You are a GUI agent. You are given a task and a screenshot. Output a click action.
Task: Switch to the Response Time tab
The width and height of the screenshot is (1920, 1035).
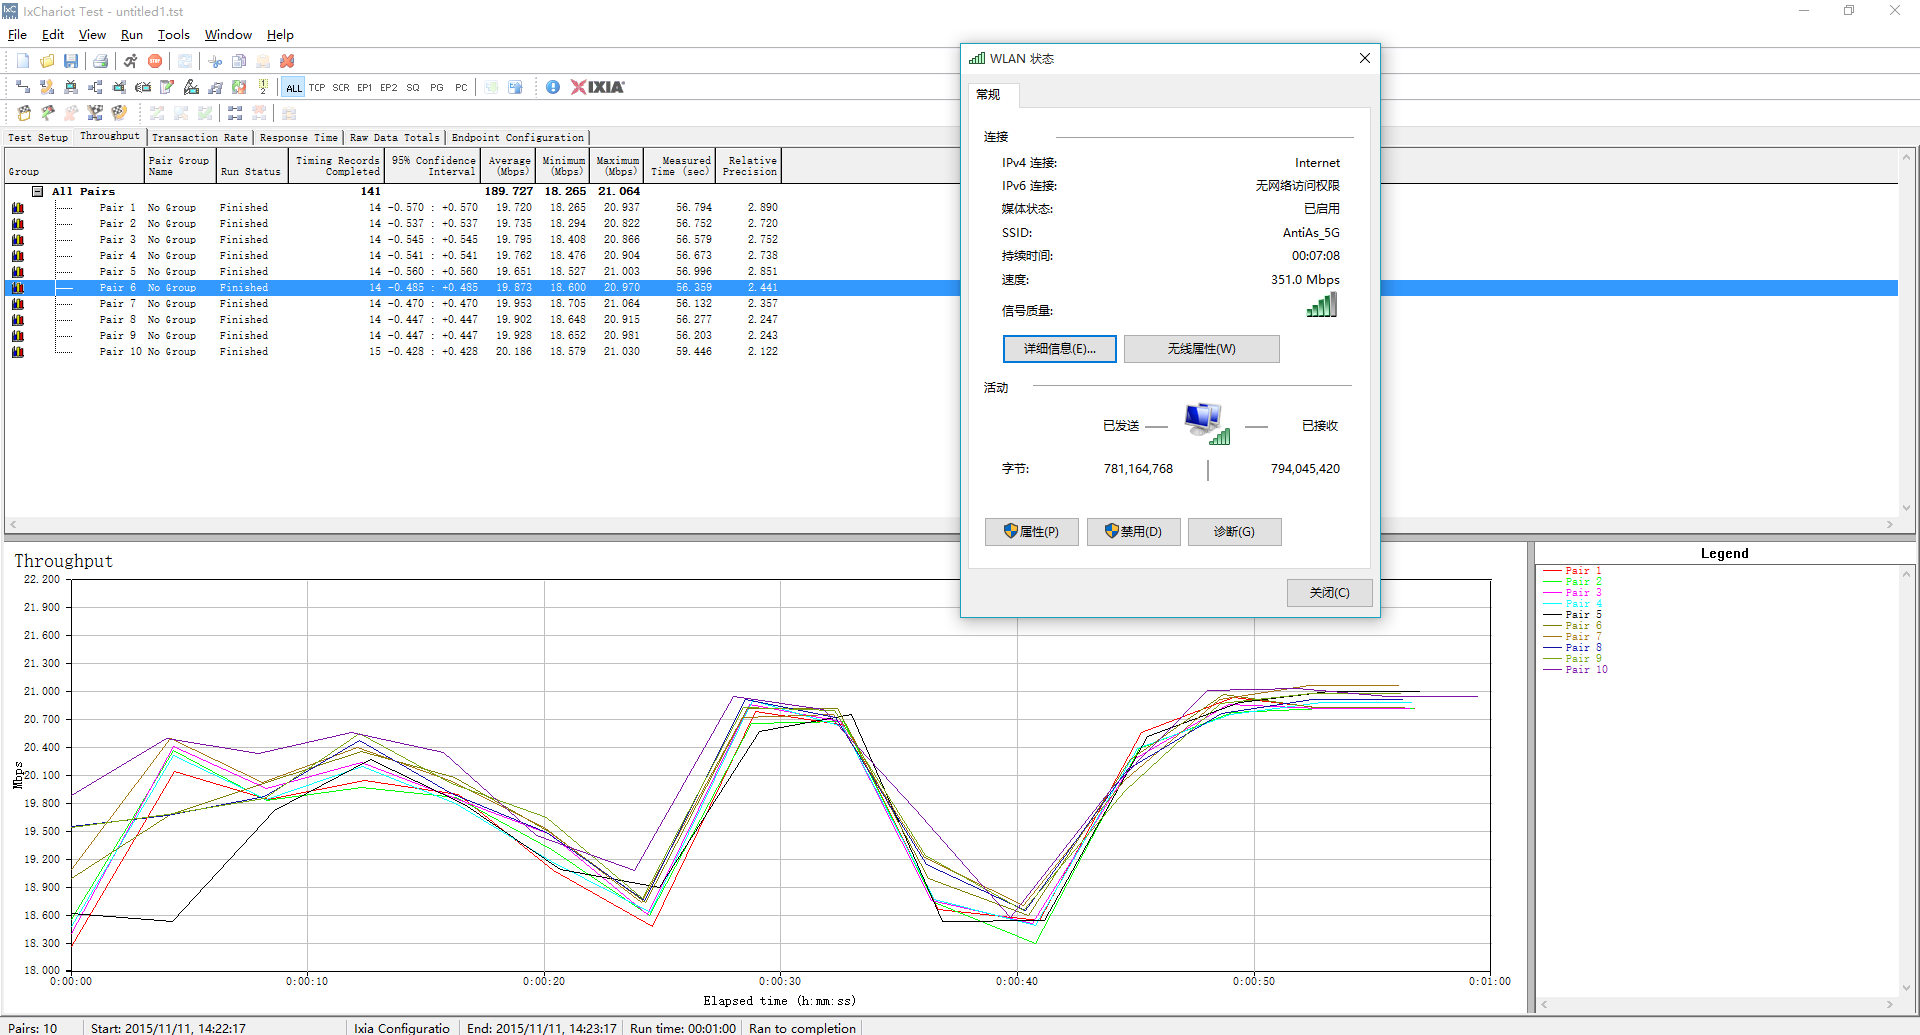[298, 138]
